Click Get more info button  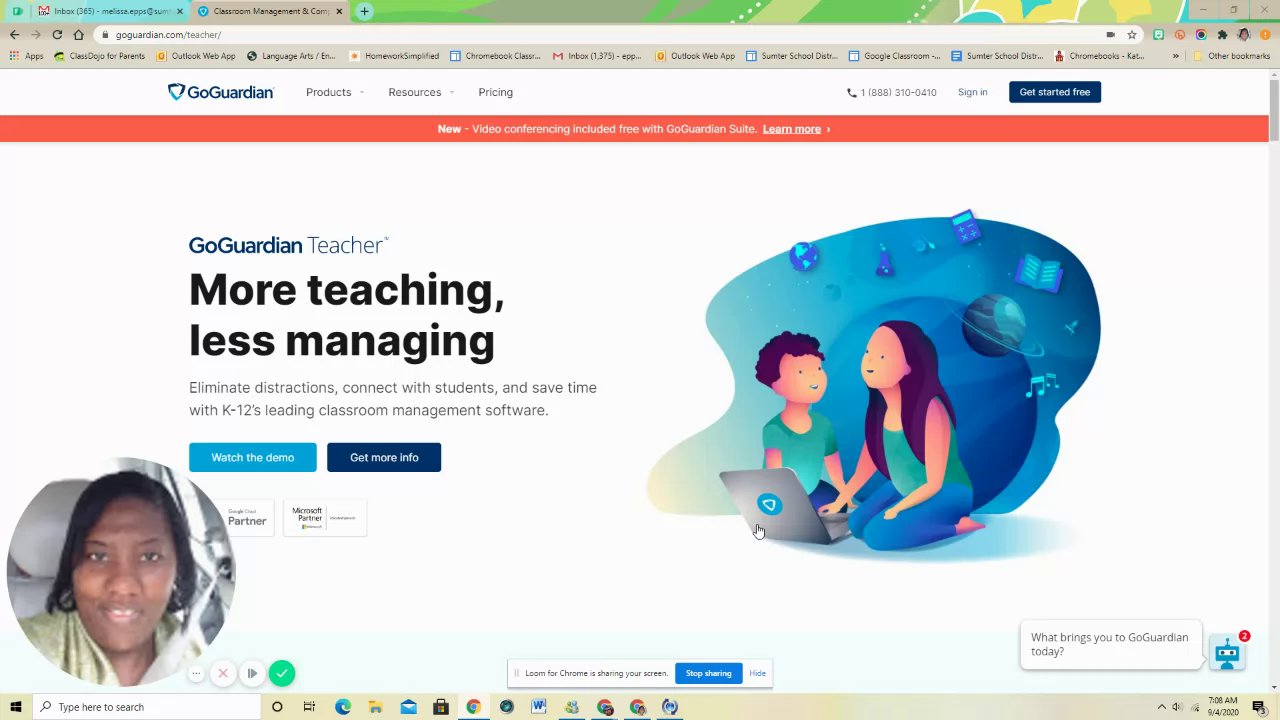384,457
